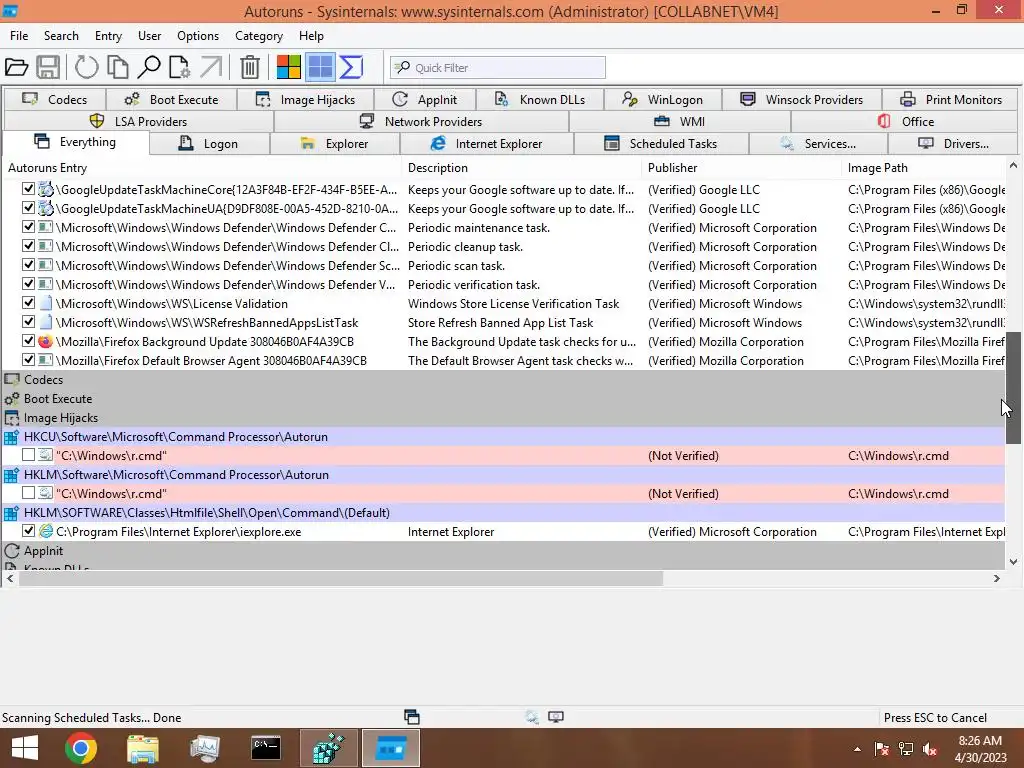Image resolution: width=1024 pixels, height=768 pixels.
Task: Click the Action Center flag tray icon
Action: (x=882, y=749)
